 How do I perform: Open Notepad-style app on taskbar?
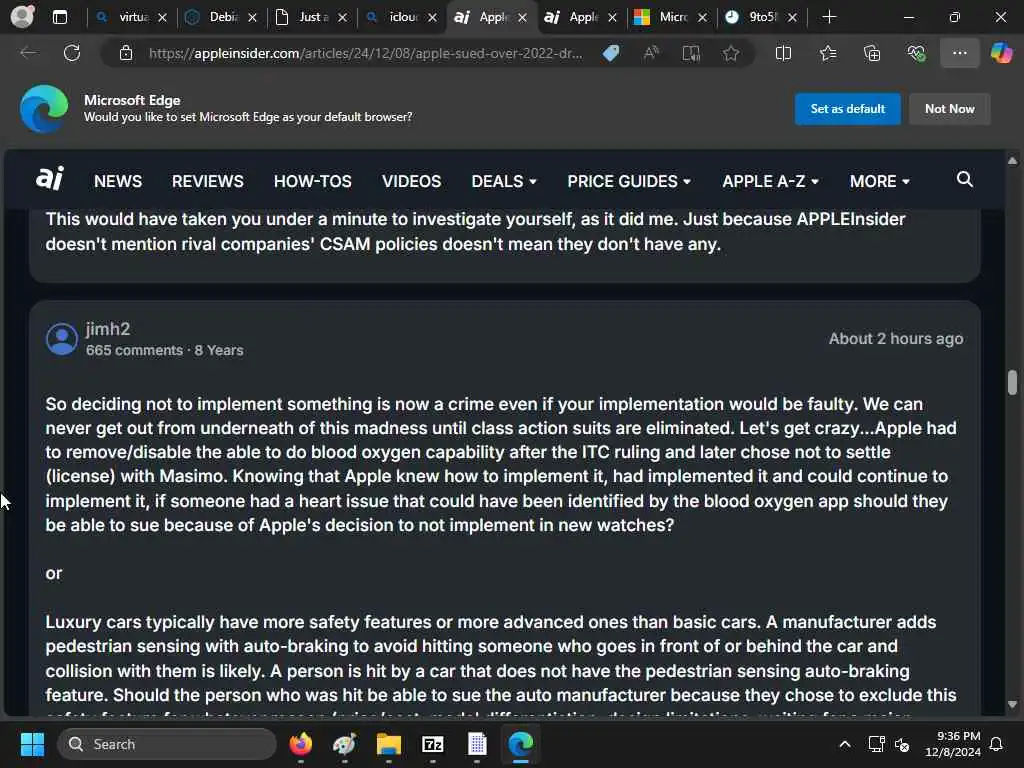pos(477,744)
